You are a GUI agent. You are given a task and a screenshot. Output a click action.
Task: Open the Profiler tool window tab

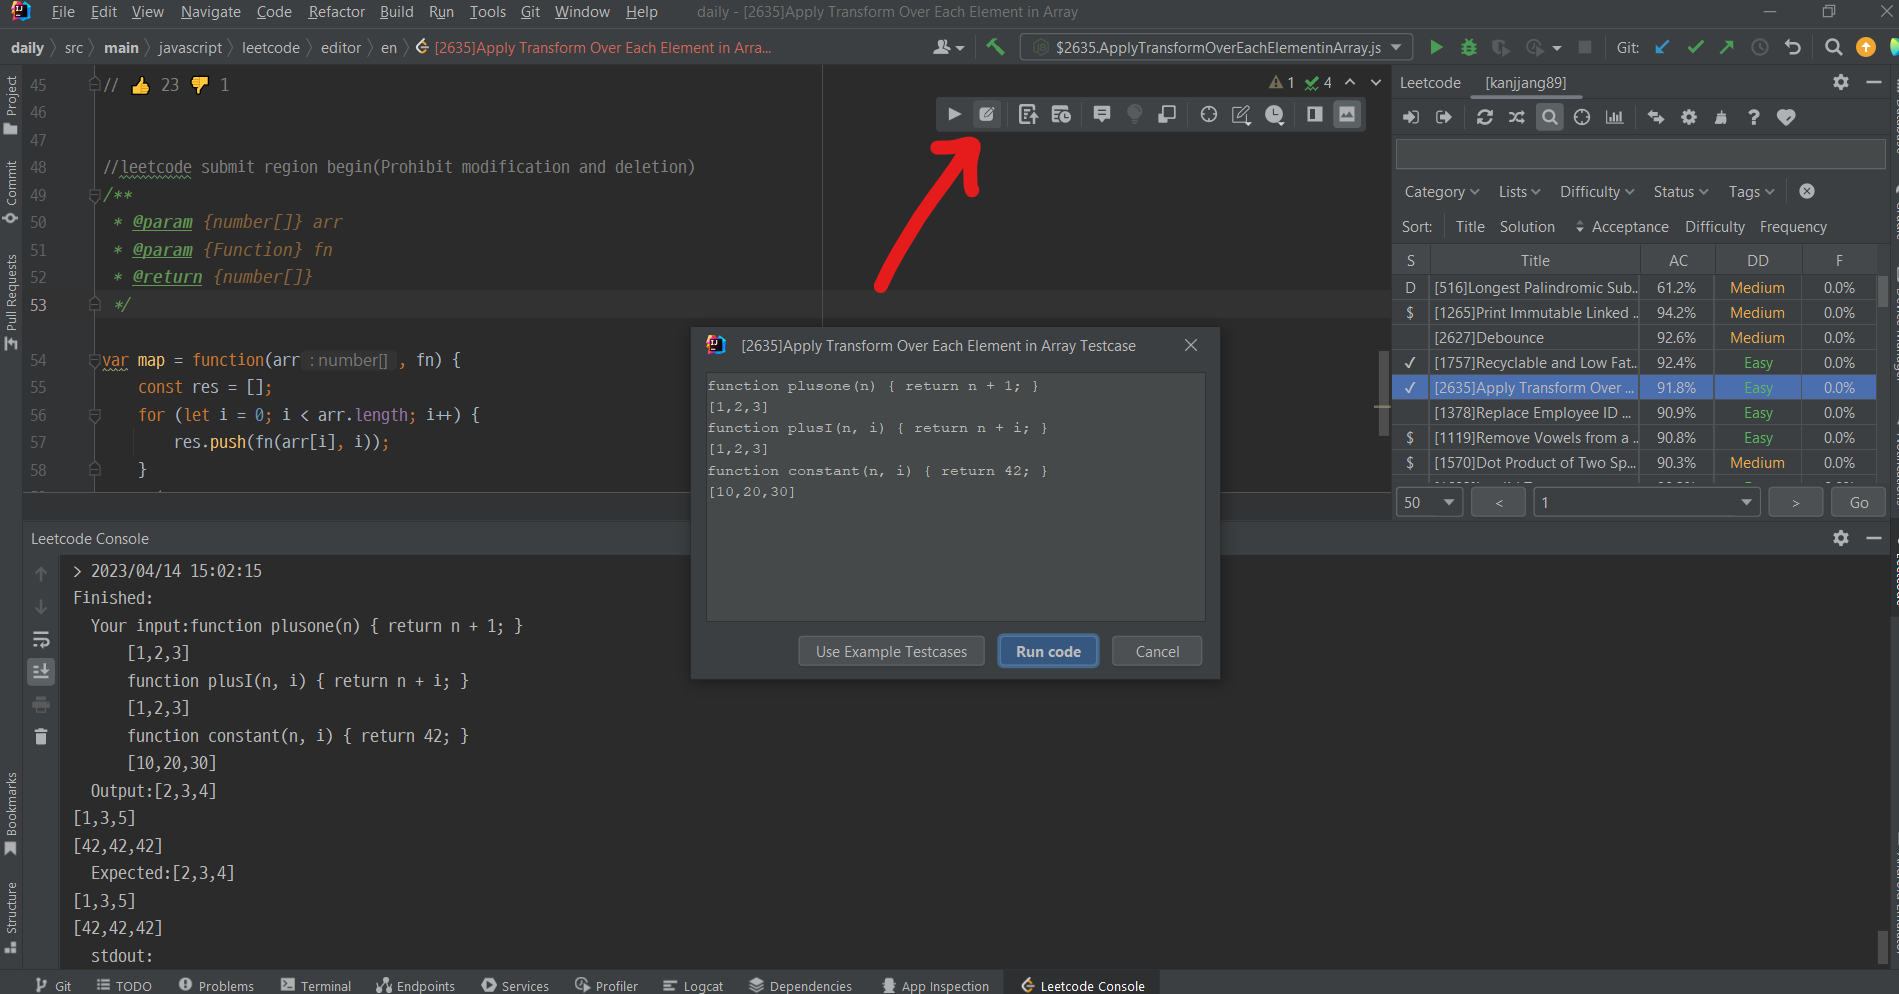606,985
